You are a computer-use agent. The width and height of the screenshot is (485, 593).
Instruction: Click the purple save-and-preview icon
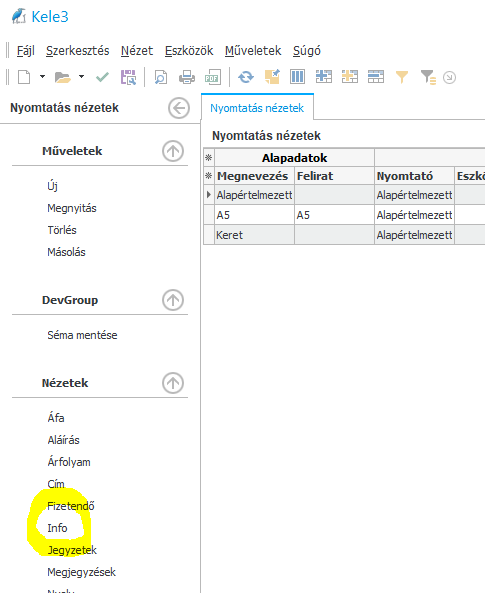[x=129, y=77]
